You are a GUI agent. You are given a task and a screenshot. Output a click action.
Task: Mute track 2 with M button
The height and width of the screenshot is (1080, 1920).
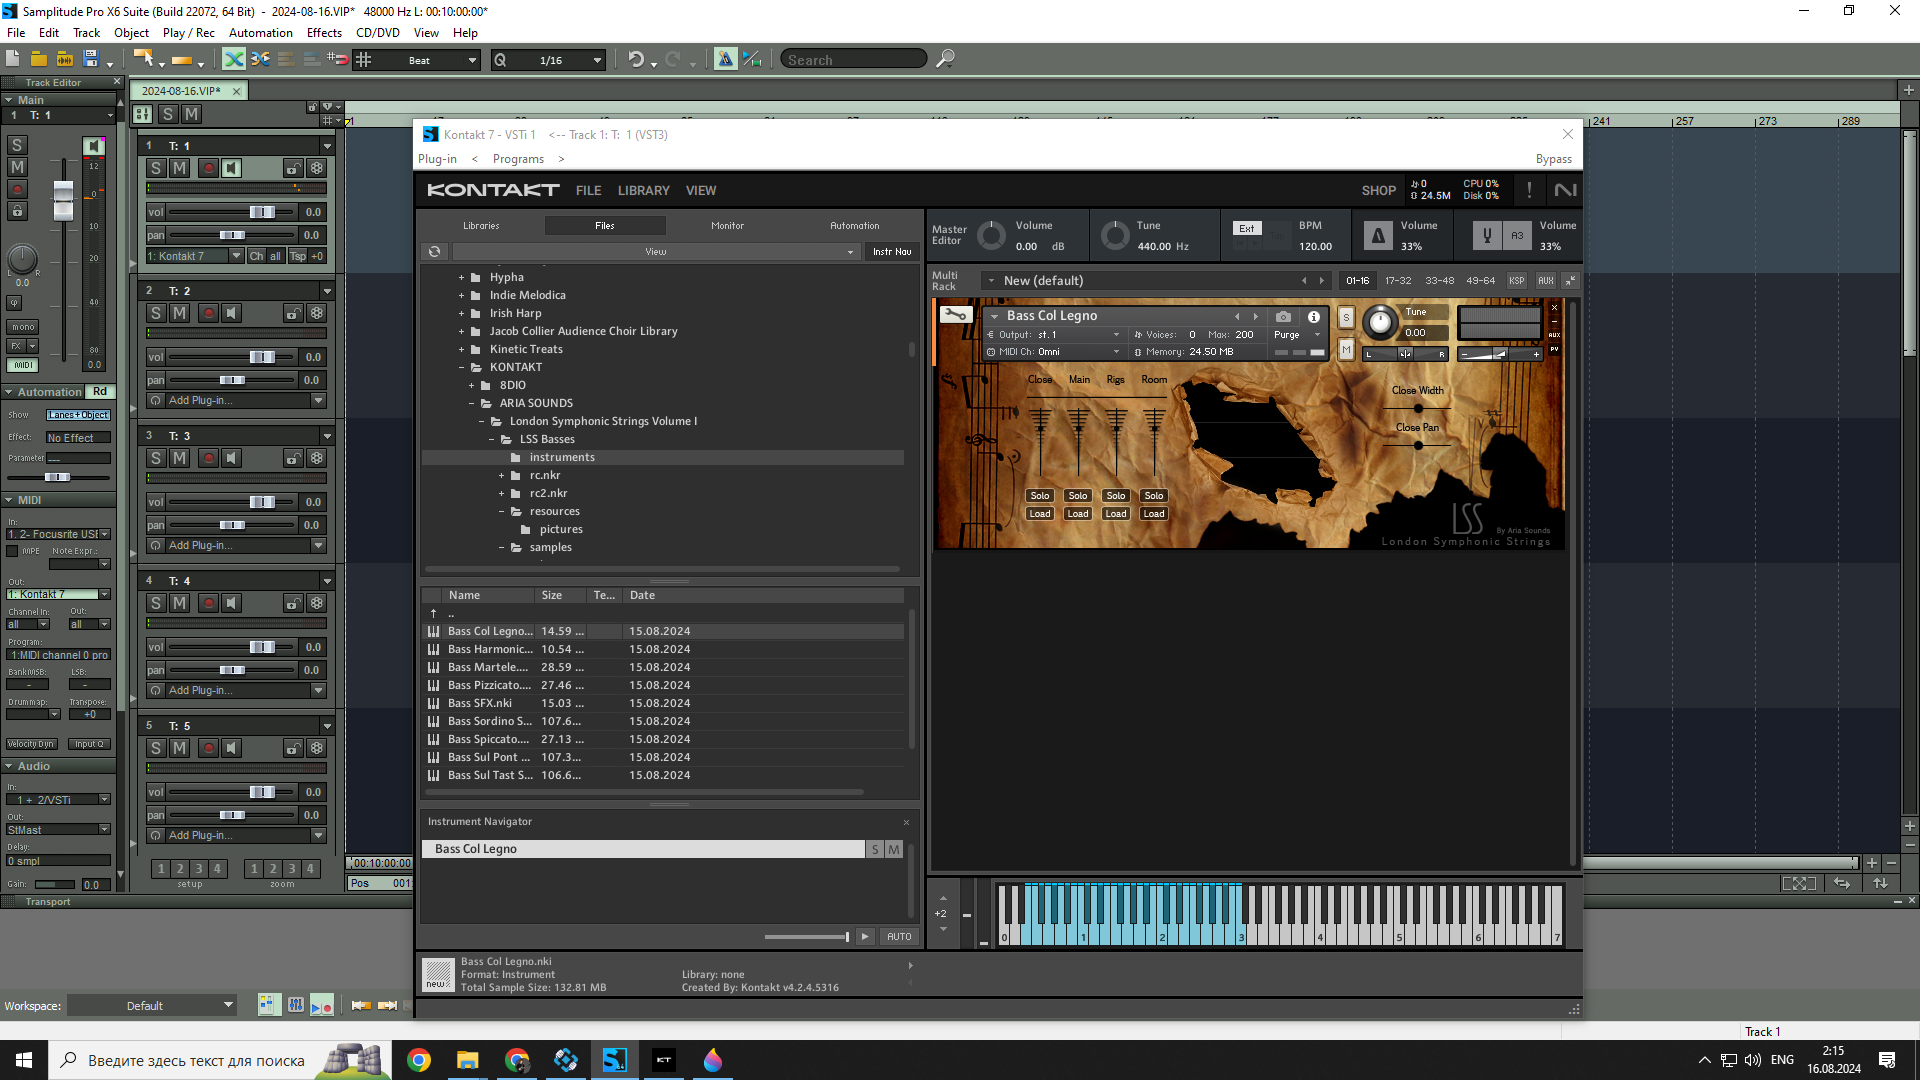click(180, 313)
